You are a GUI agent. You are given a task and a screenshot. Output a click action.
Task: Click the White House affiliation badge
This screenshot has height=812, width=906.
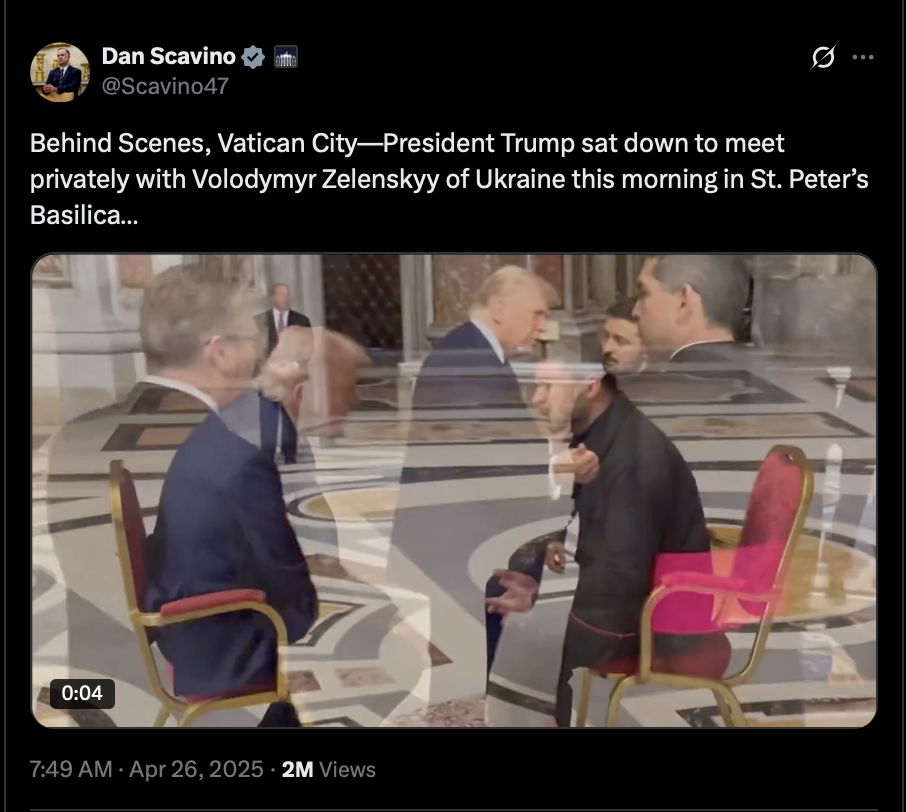tap(285, 57)
